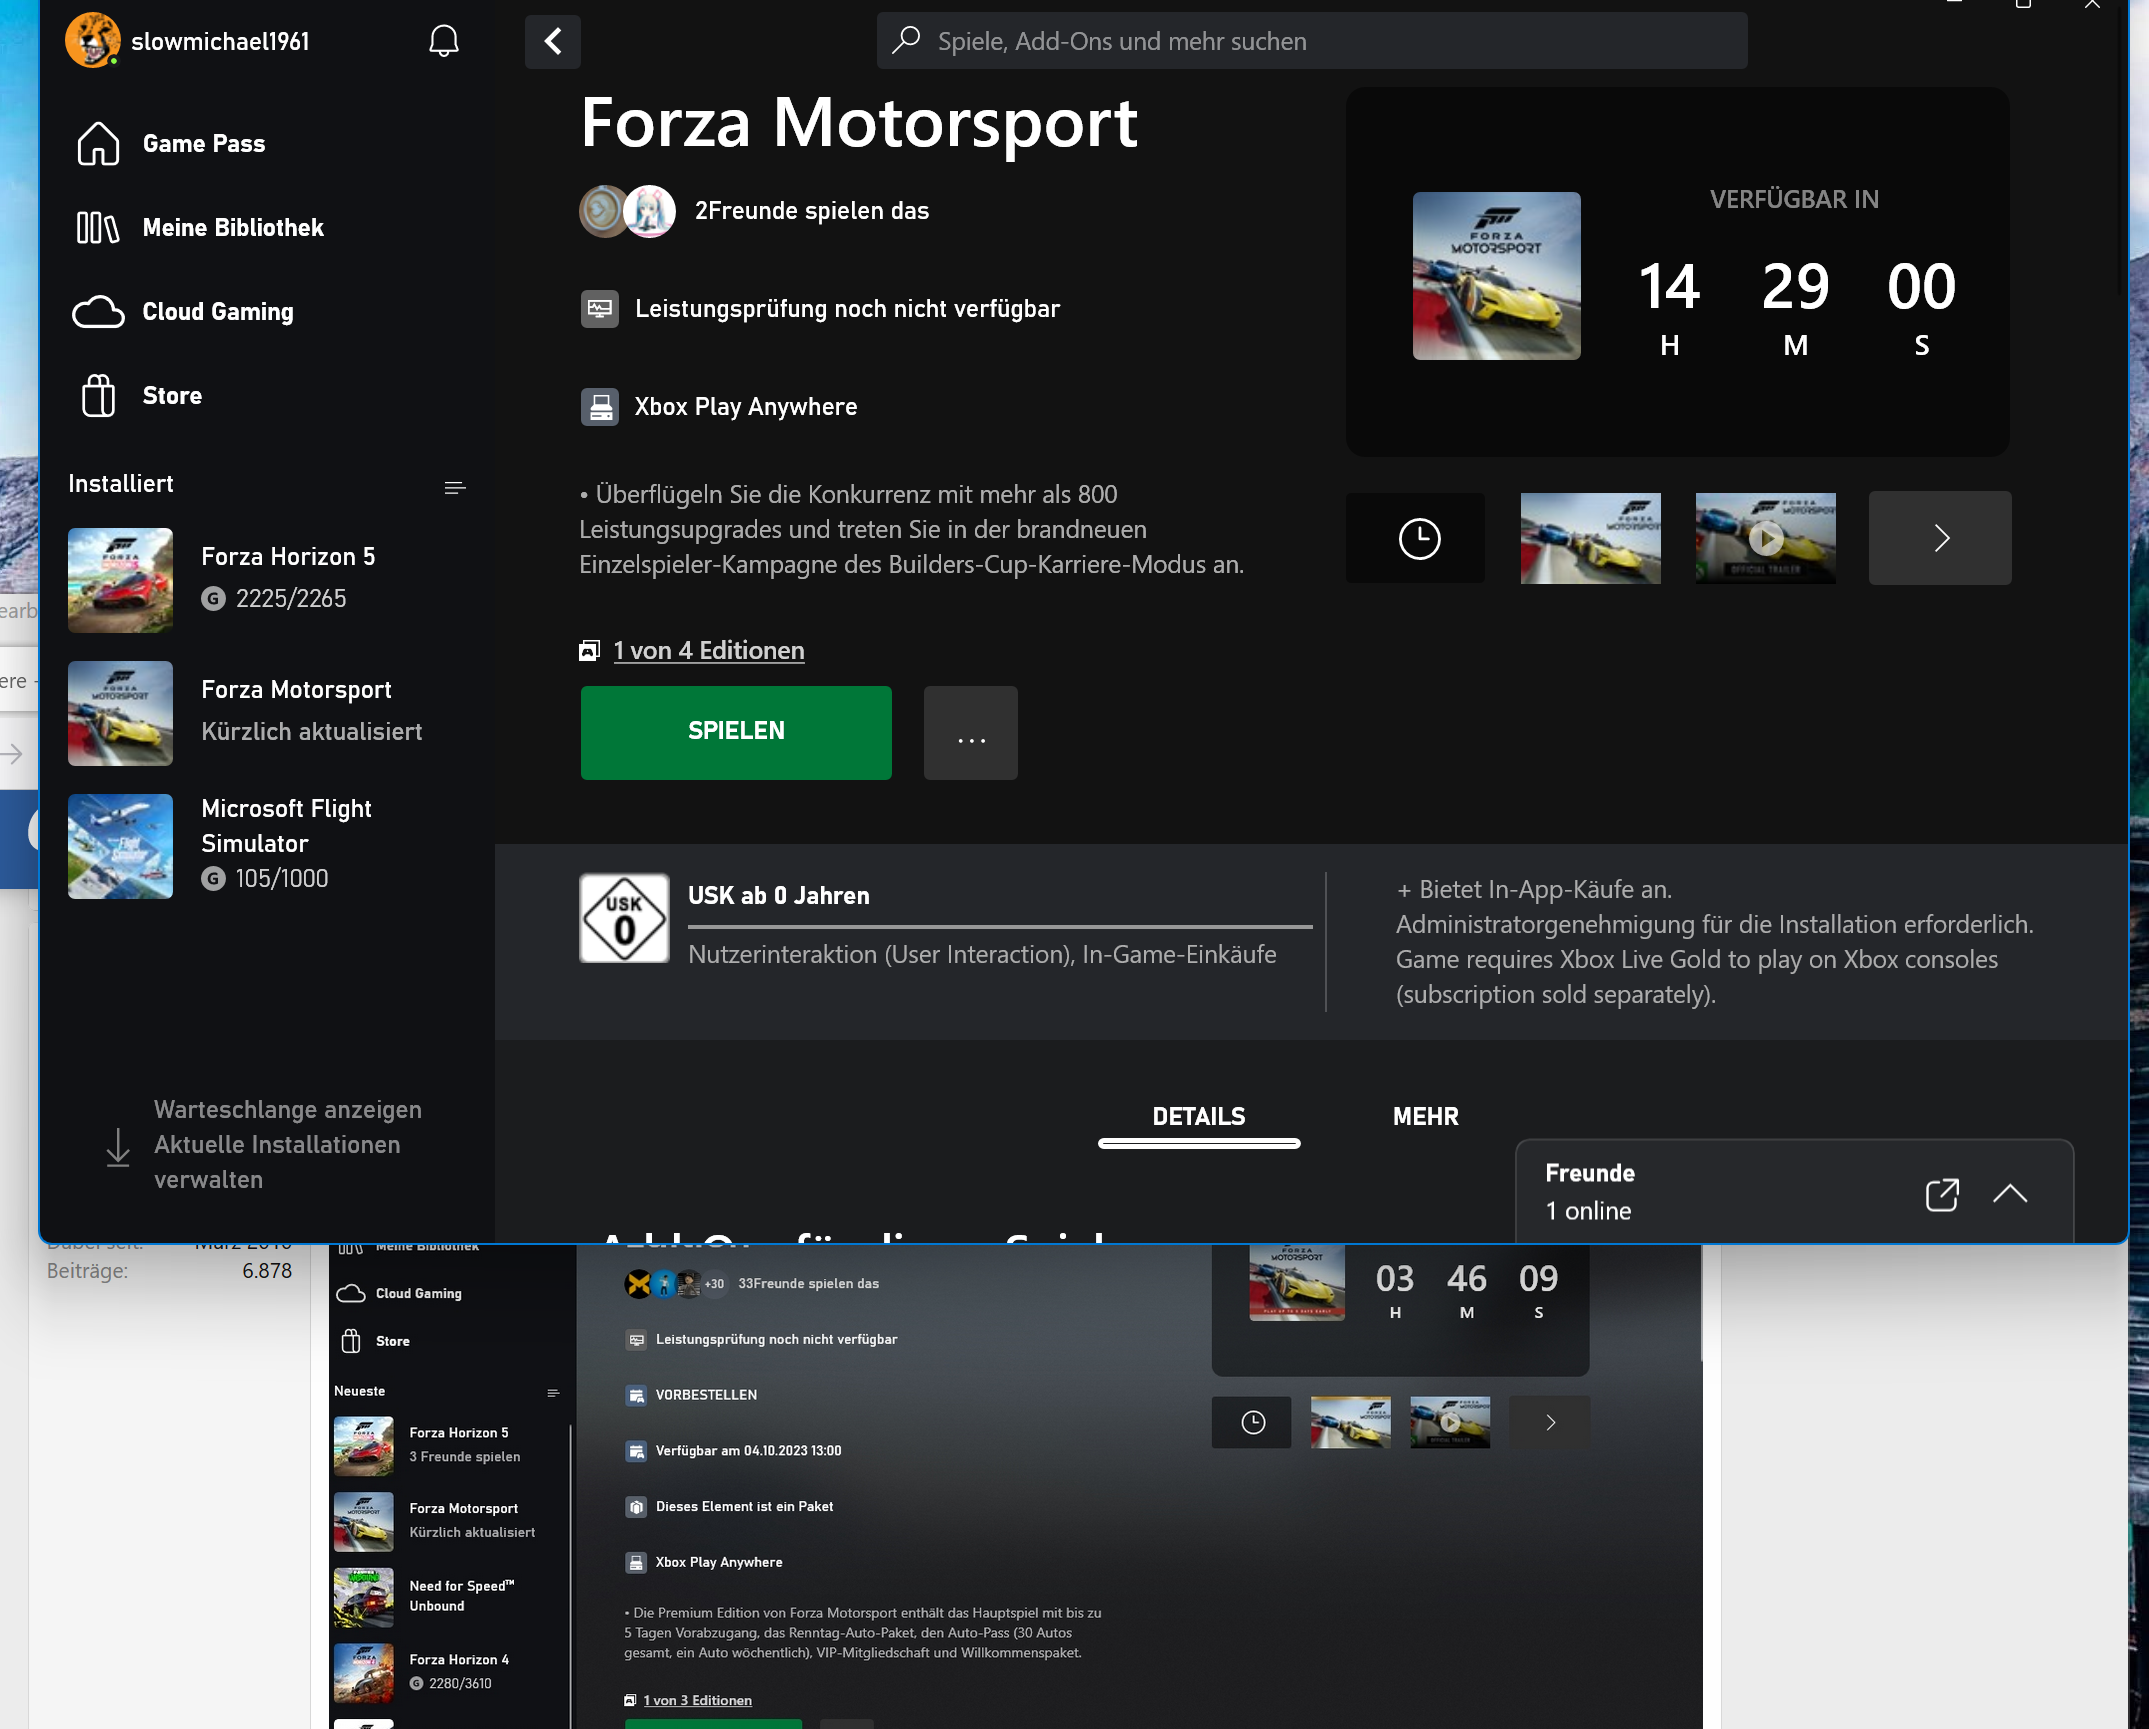Screen dimensions: 2149x1729
Task: Open Cloud Gaming section
Action: (x=184, y=312)
